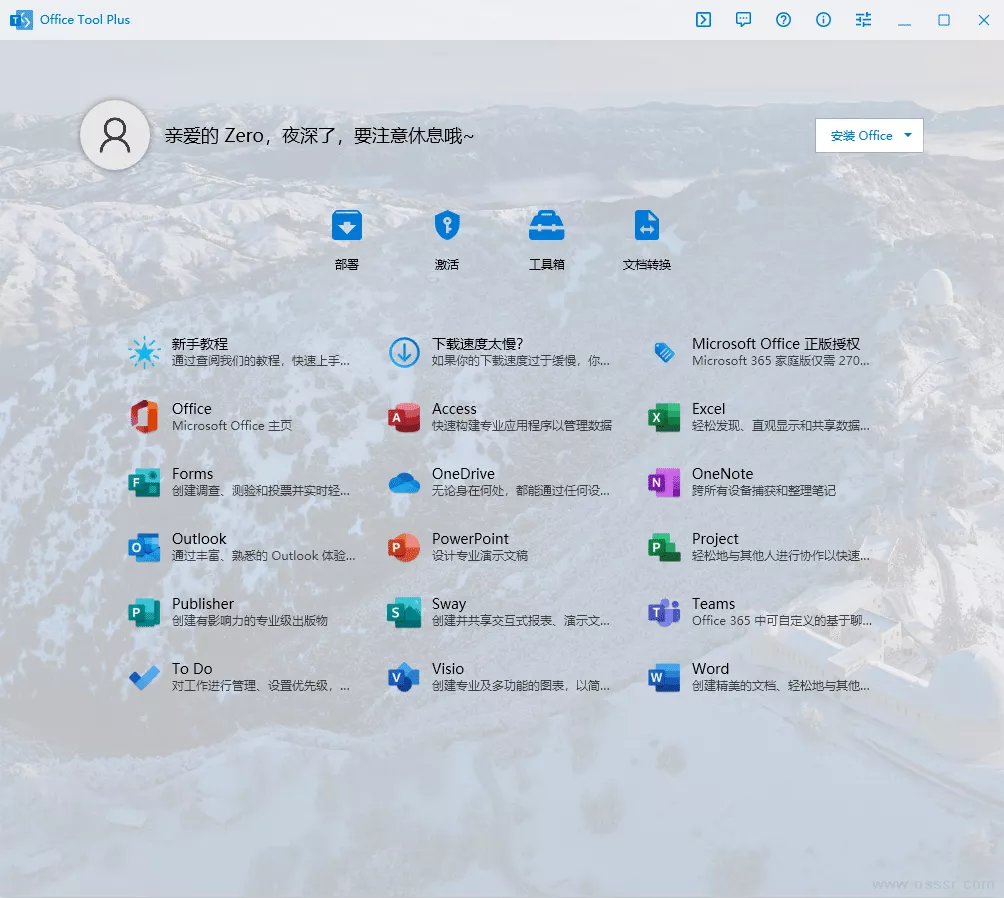The width and height of the screenshot is (1004, 898).
Task: Open the command box icon in title bar
Action: pos(703,20)
